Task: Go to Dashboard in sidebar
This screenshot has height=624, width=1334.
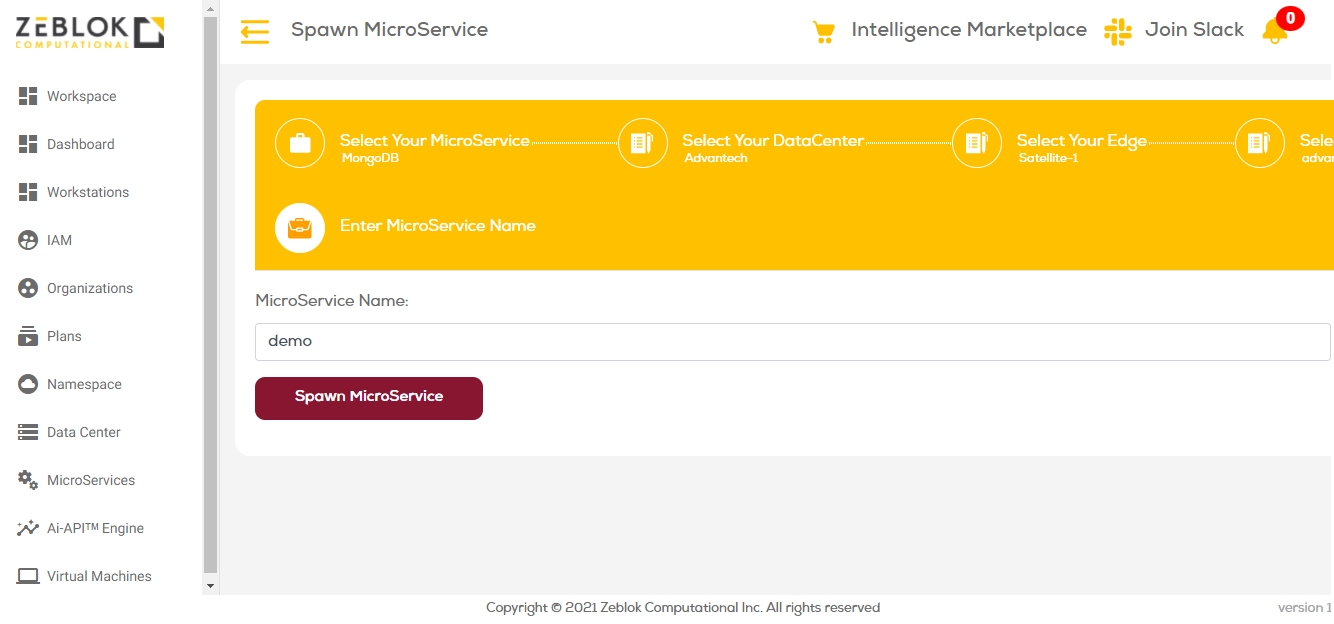Action: [x=80, y=144]
